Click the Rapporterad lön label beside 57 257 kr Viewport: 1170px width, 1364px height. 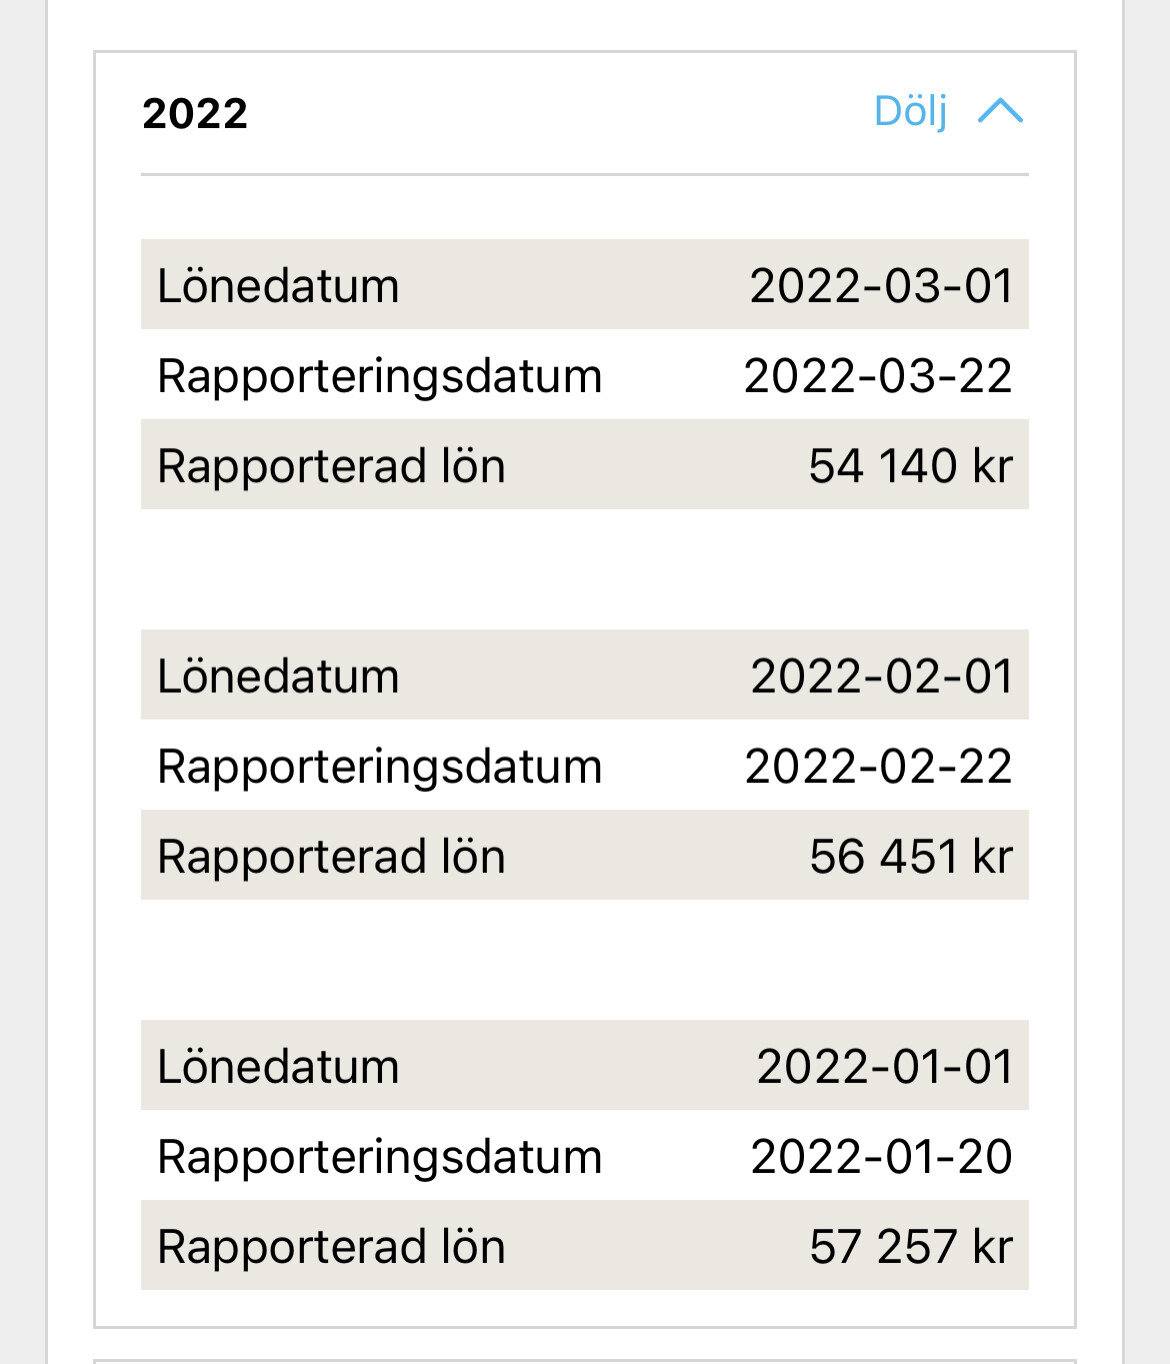click(331, 1247)
